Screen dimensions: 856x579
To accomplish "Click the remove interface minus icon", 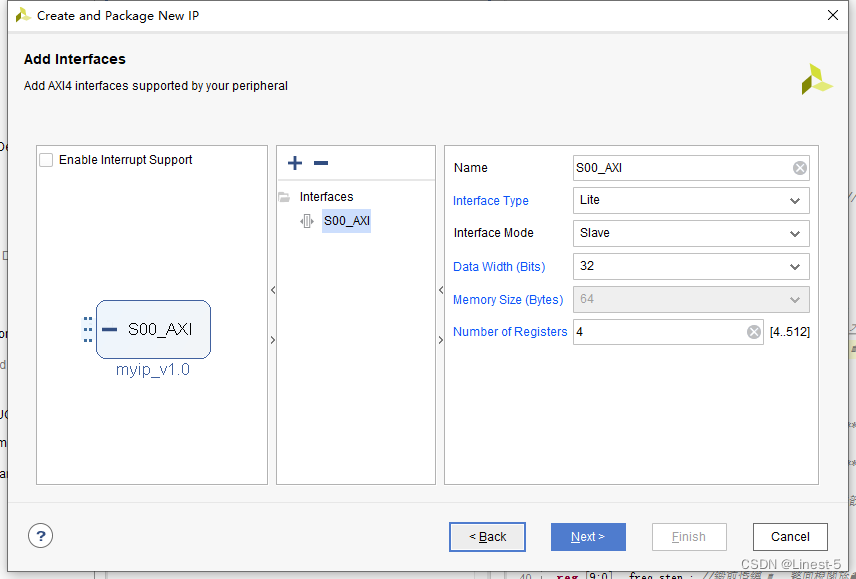I will tap(320, 163).
